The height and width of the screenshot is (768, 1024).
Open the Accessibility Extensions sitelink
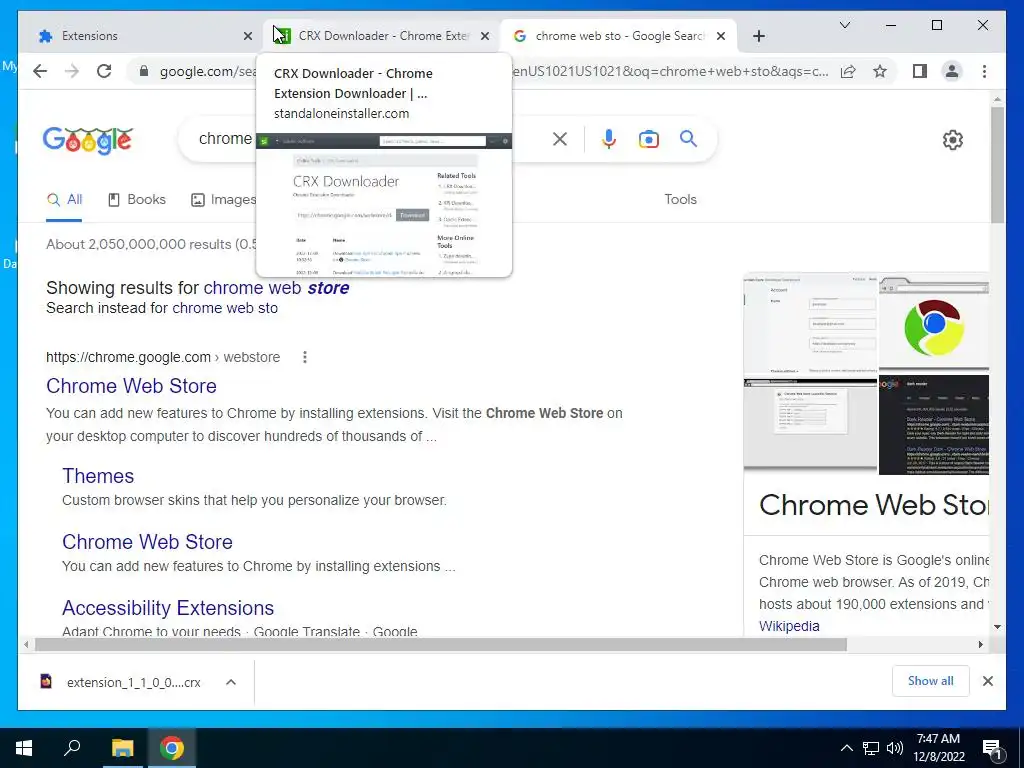tap(168, 608)
